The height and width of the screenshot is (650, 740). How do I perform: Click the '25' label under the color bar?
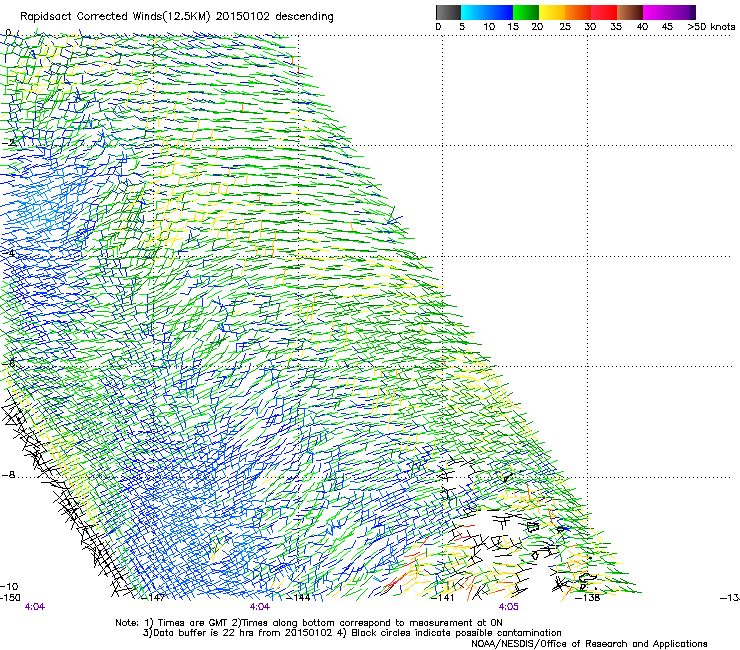click(x=565, y=27)
